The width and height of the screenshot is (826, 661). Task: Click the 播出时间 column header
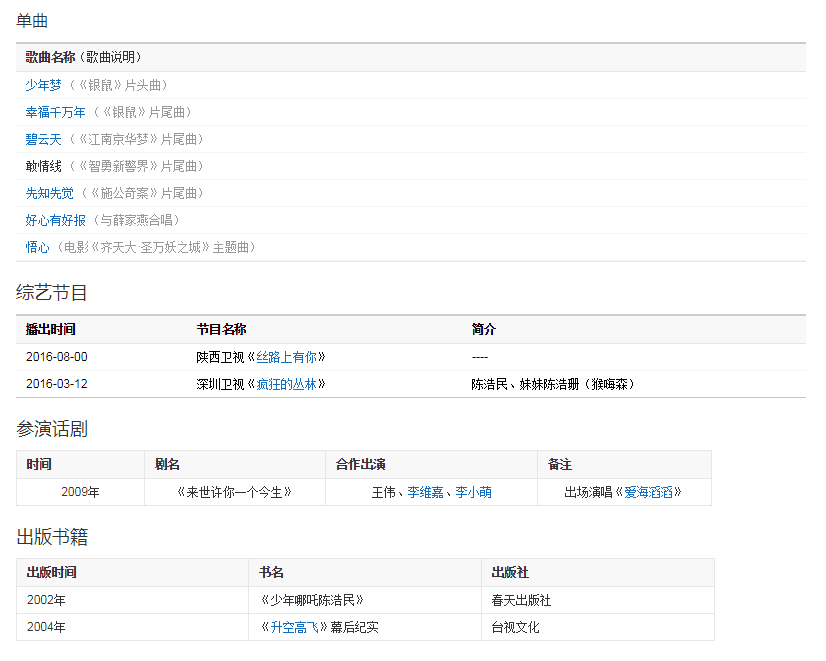click(50, 329)
